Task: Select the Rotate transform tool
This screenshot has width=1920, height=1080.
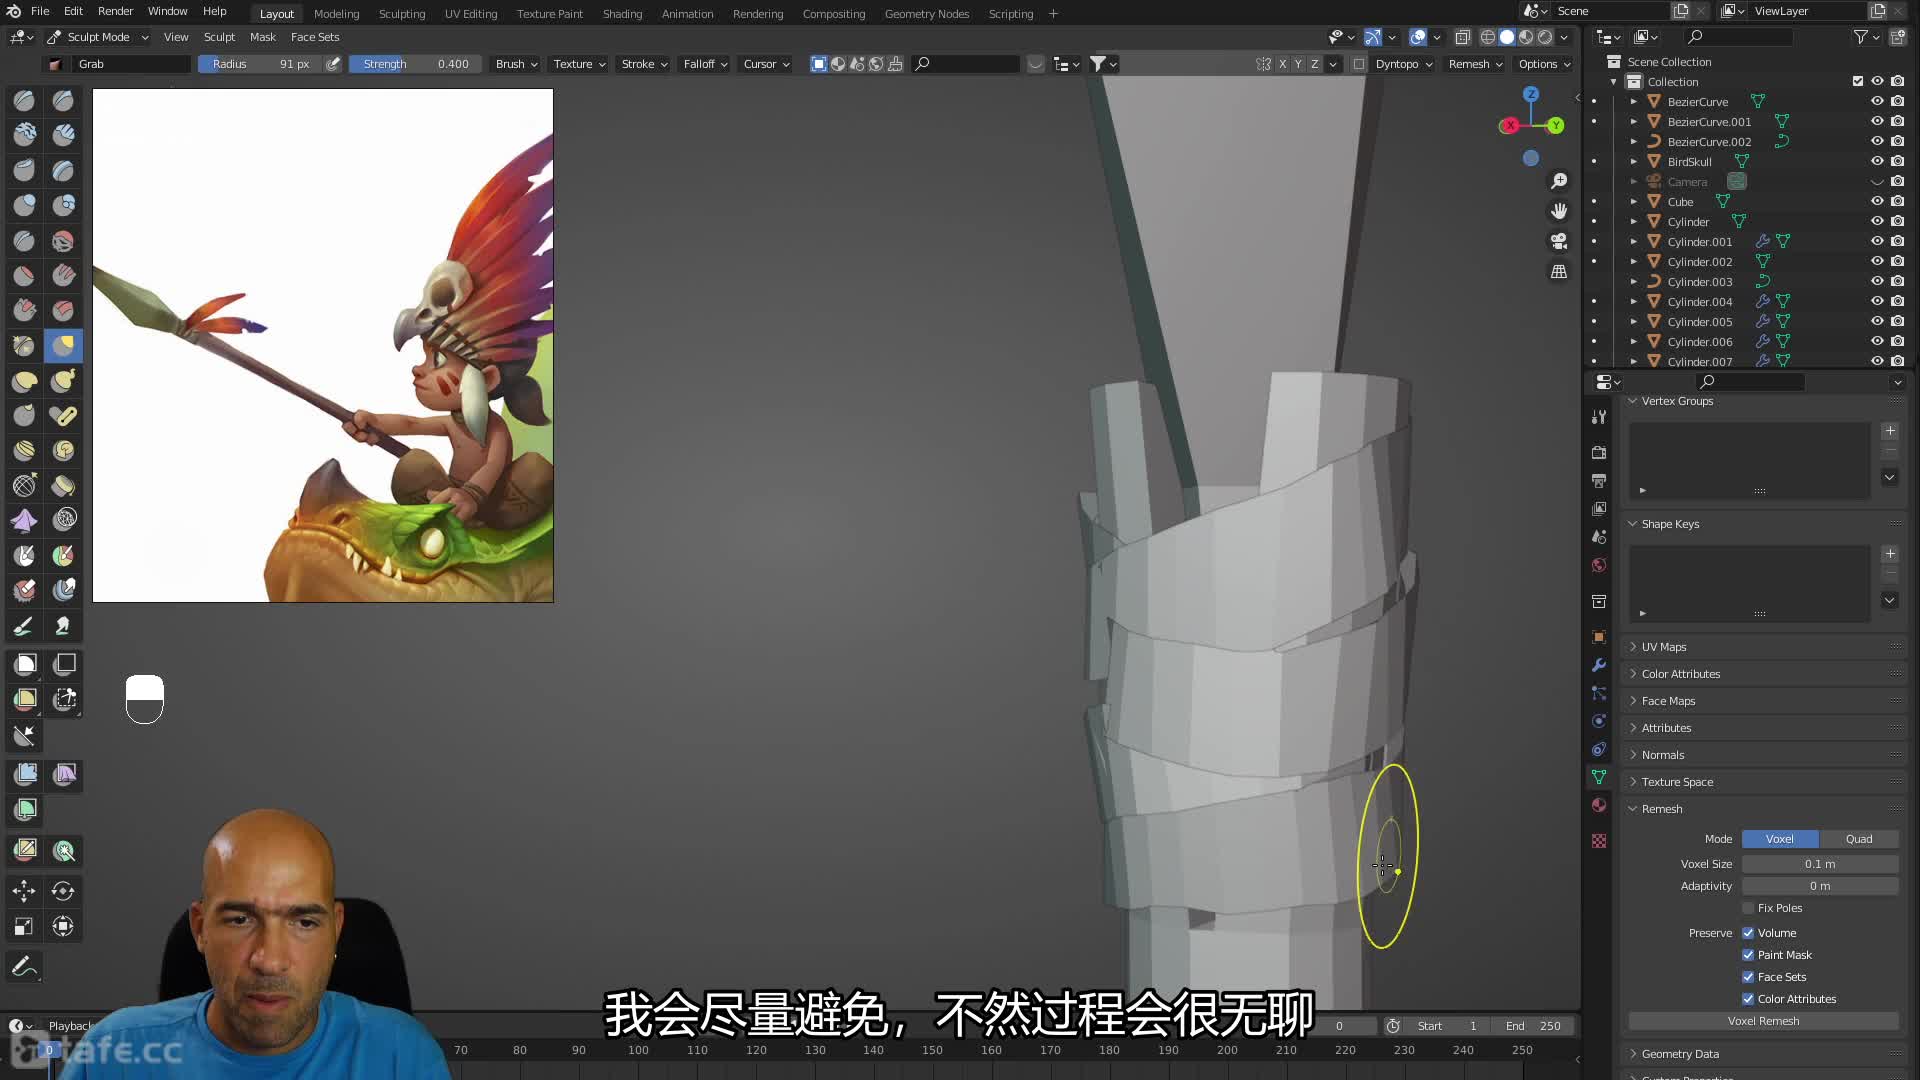Action: tap(63, 891)
